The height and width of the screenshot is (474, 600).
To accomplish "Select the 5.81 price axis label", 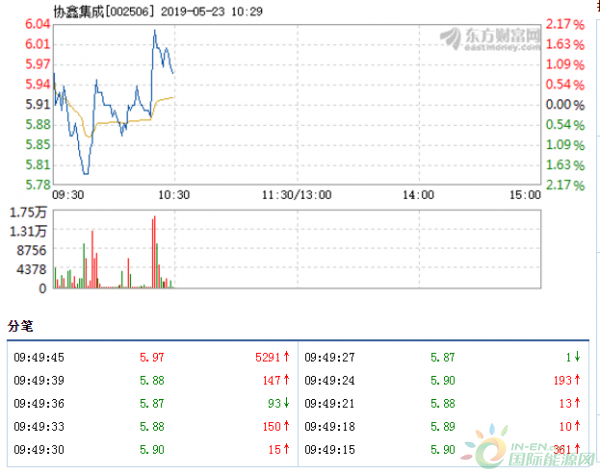I will click(38, 165).
